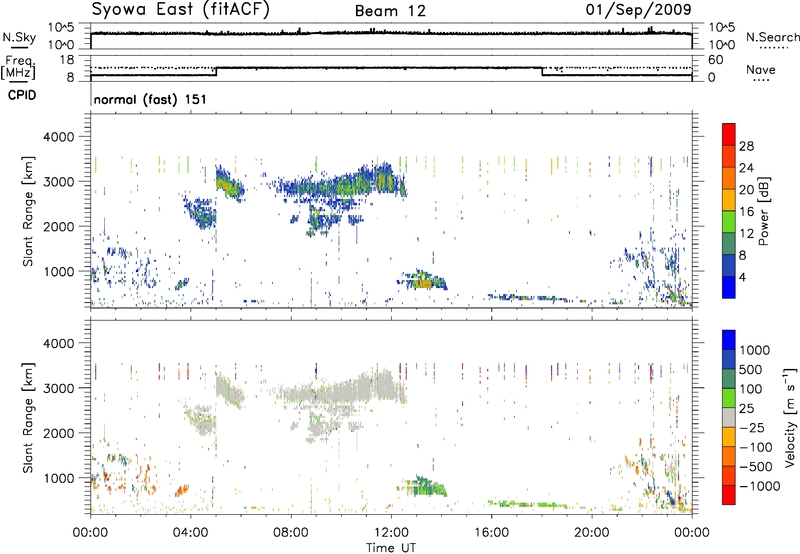800x554 pixels.
Task: Click the 'Syowa East (fitACF)' title
Action: tap(181, 10)
